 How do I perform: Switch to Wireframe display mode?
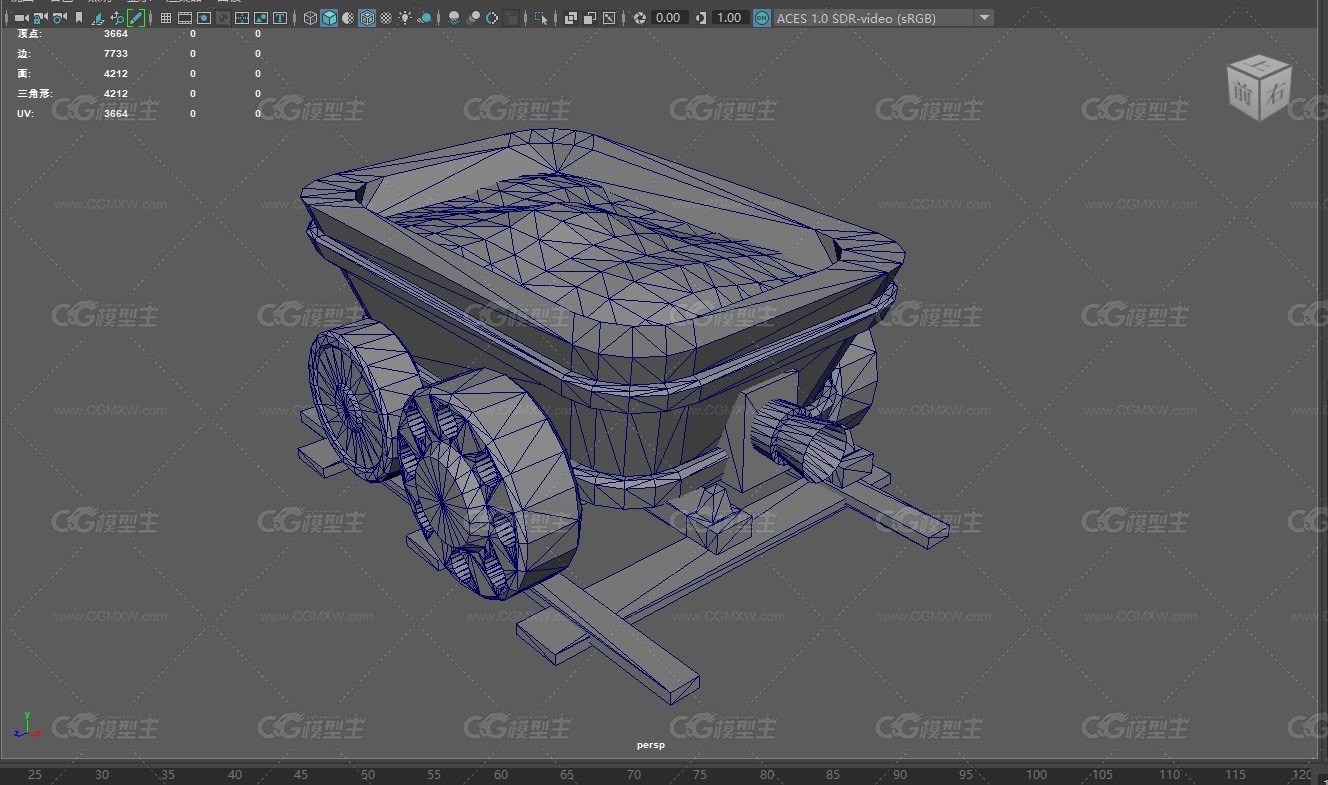(310, 18)
